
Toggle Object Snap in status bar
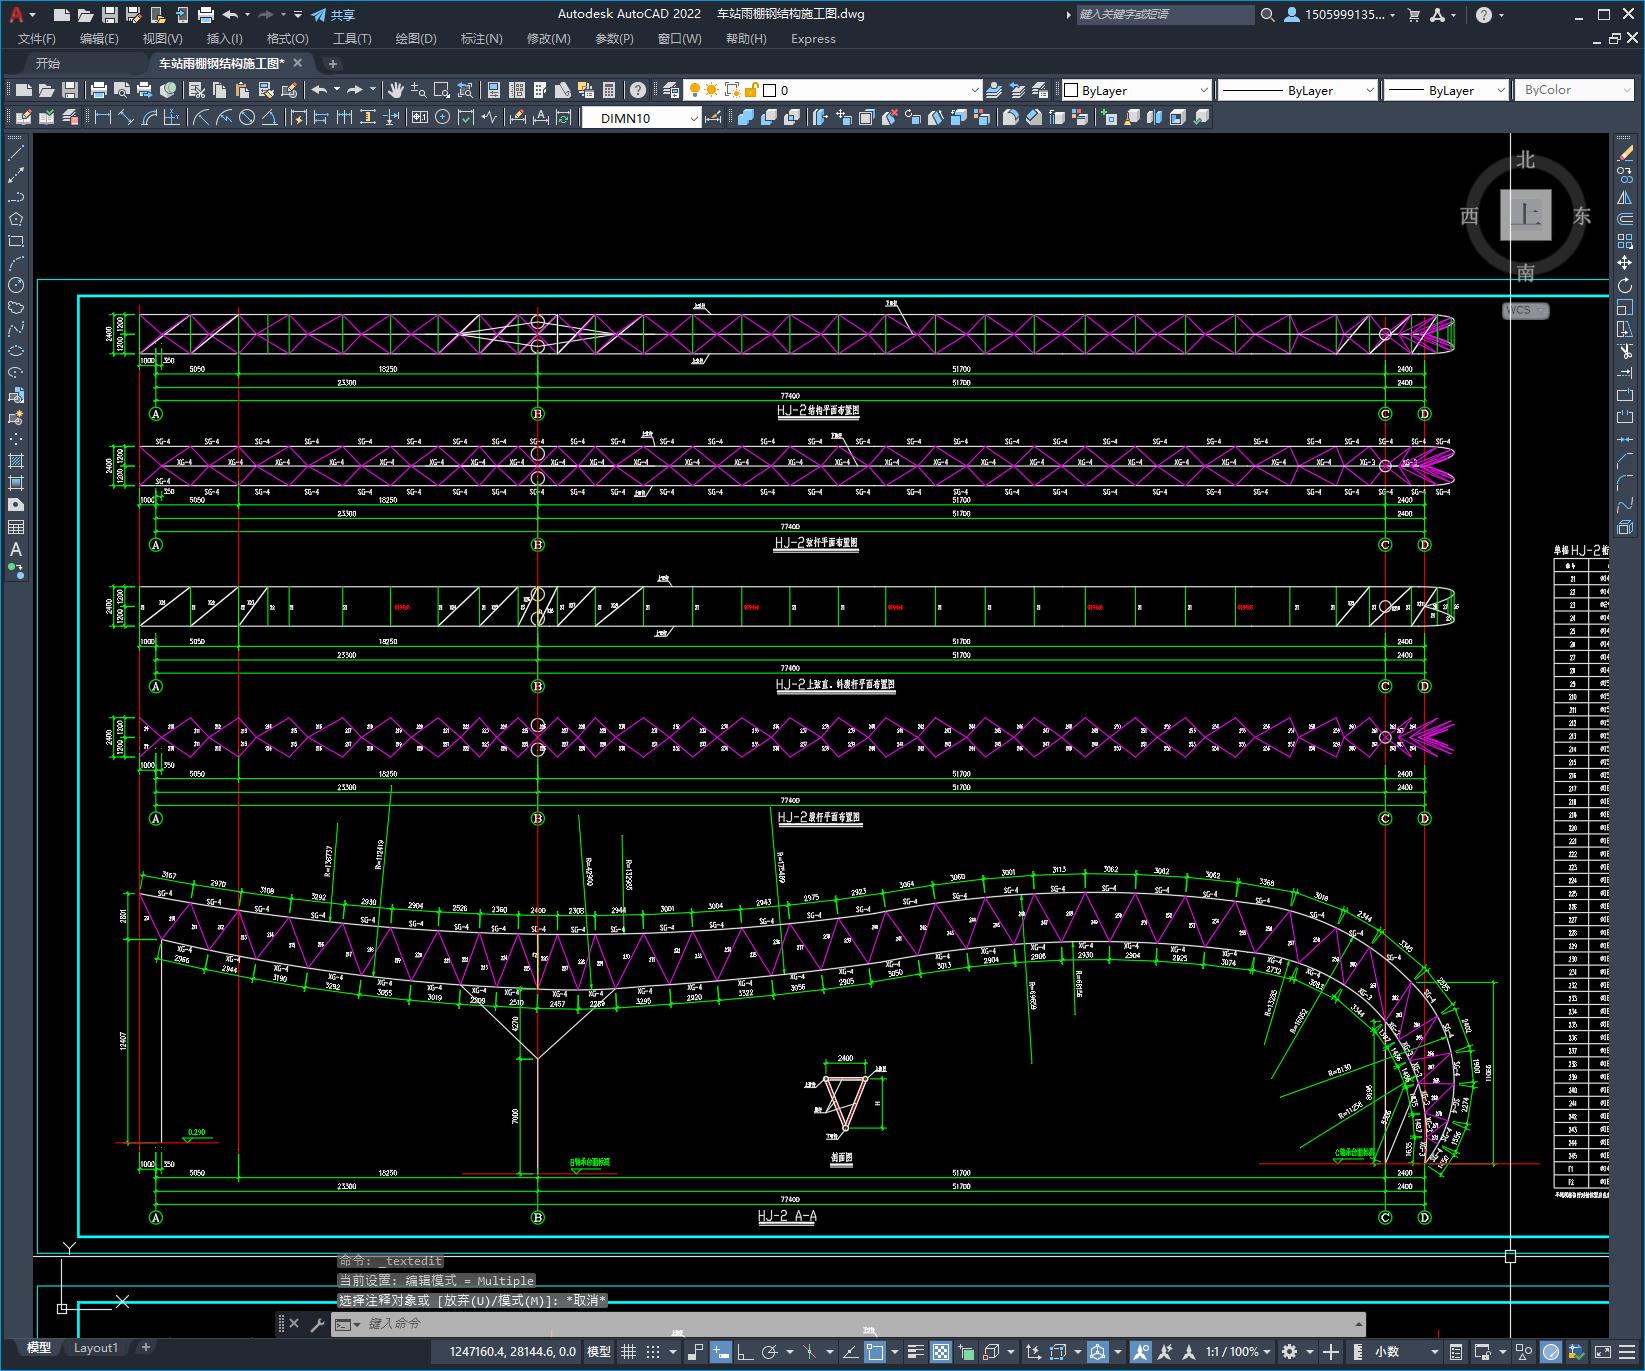(875, 1352)
